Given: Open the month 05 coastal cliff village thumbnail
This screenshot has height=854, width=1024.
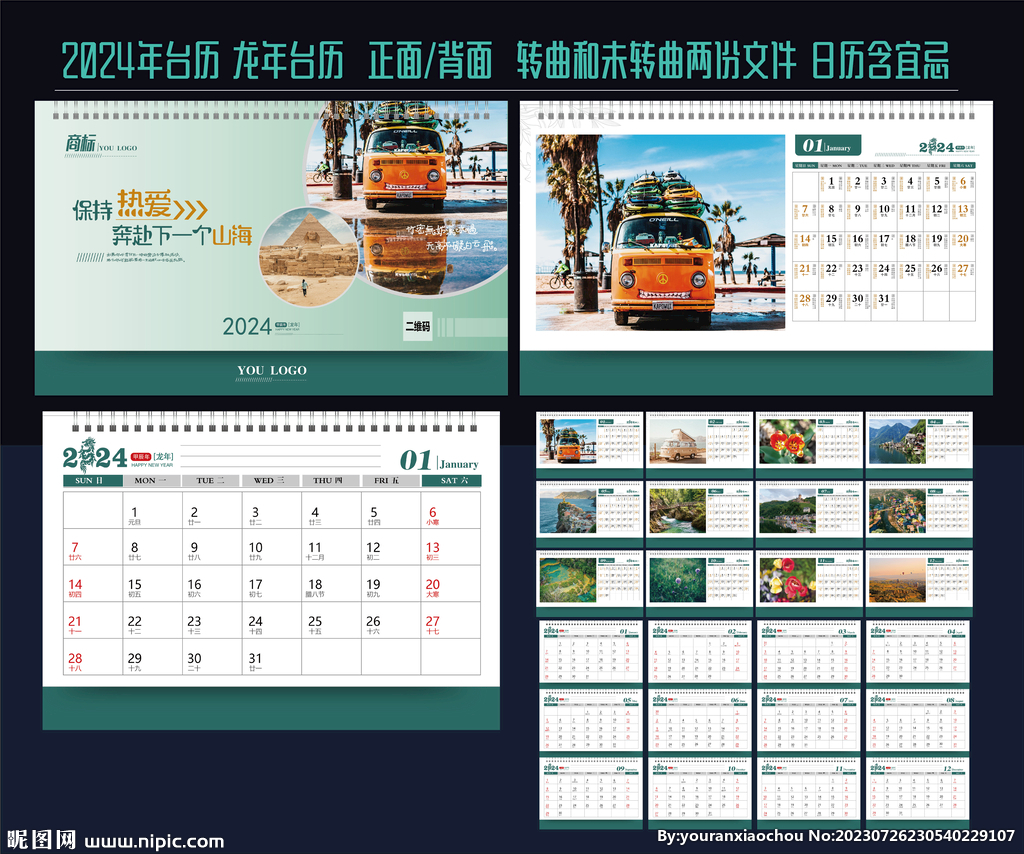Looking at the screenshot, I should [568, 511].
